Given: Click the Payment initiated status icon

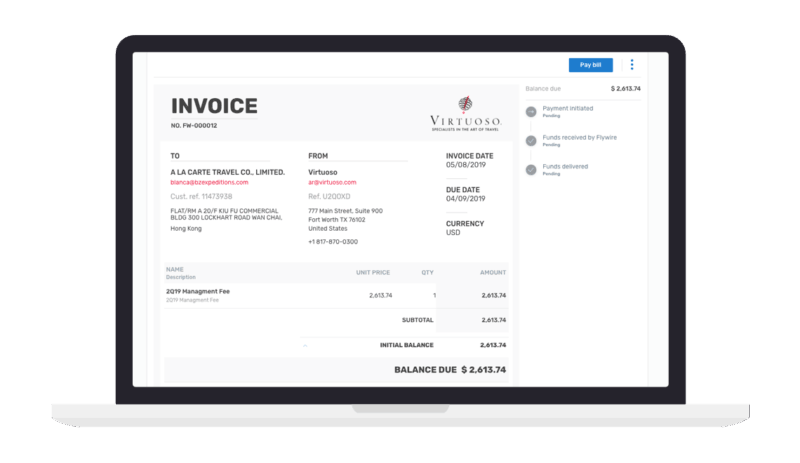Looking at the screenshot, I should coord(531,111).
